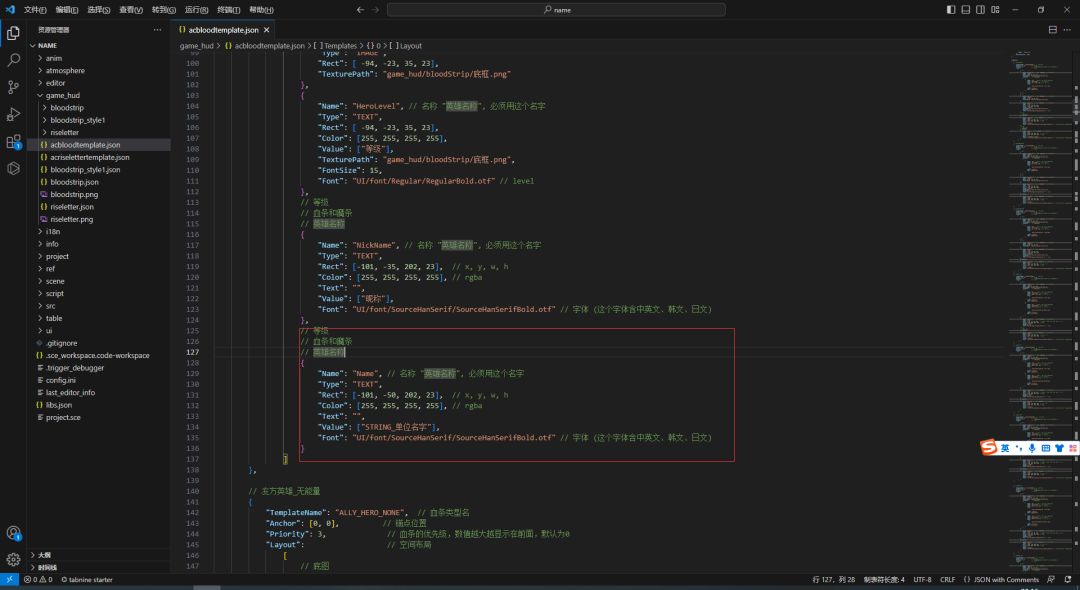Image resolution: width=1080 pixels, height=590 pixels.
Task: Open the Accounts menu icon
Action: click(x=13, y=533)
